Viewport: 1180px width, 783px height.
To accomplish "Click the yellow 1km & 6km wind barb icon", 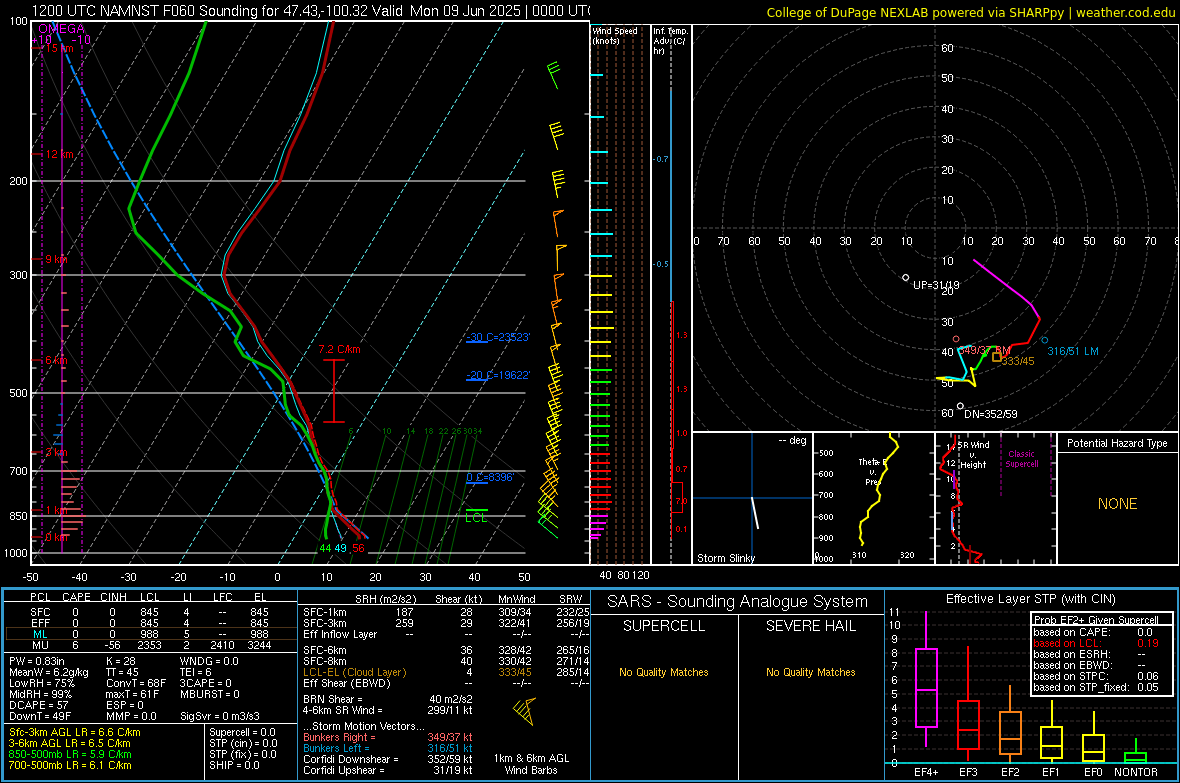I will click(525, 711).
